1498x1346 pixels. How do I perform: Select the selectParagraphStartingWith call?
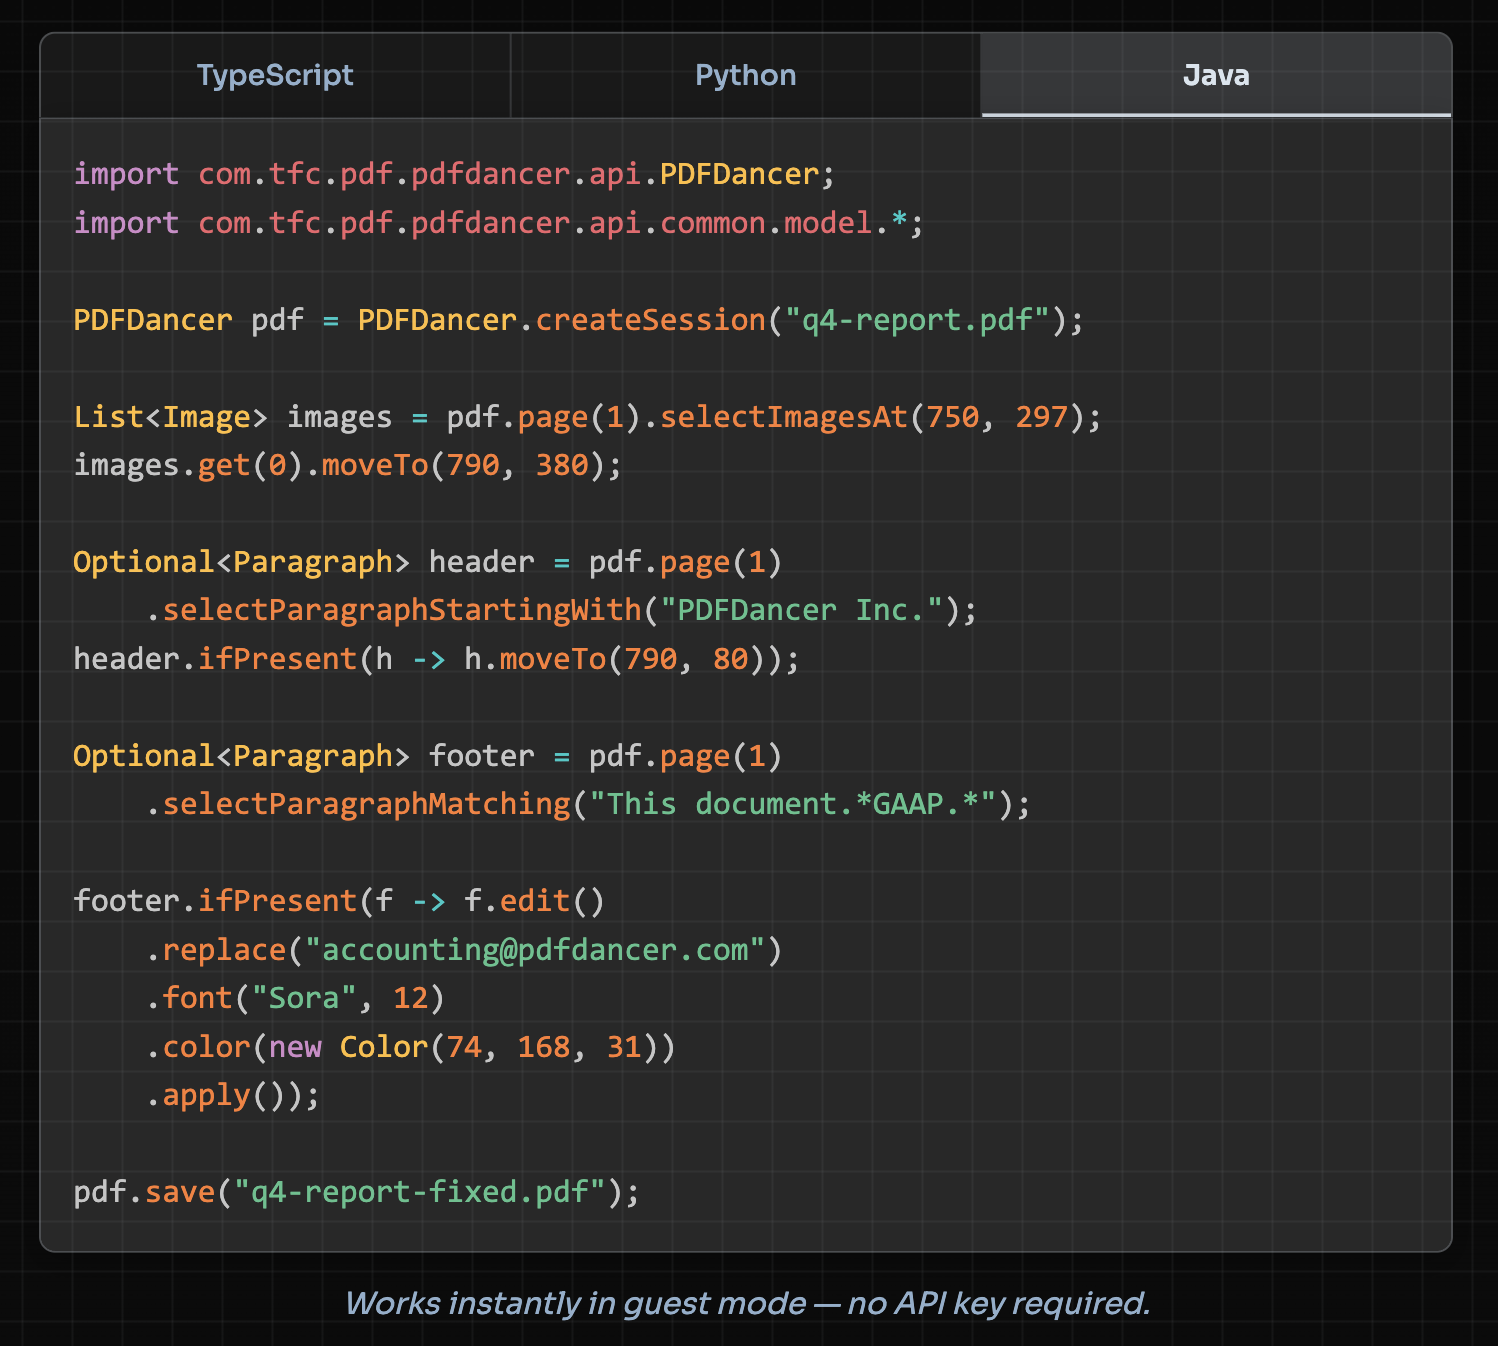(x=405, y=609)
